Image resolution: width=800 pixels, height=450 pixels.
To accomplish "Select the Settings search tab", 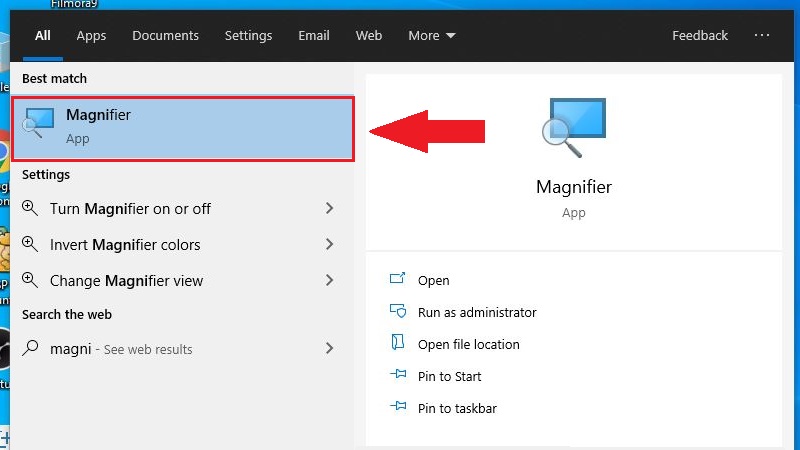I will pos(248,35).
